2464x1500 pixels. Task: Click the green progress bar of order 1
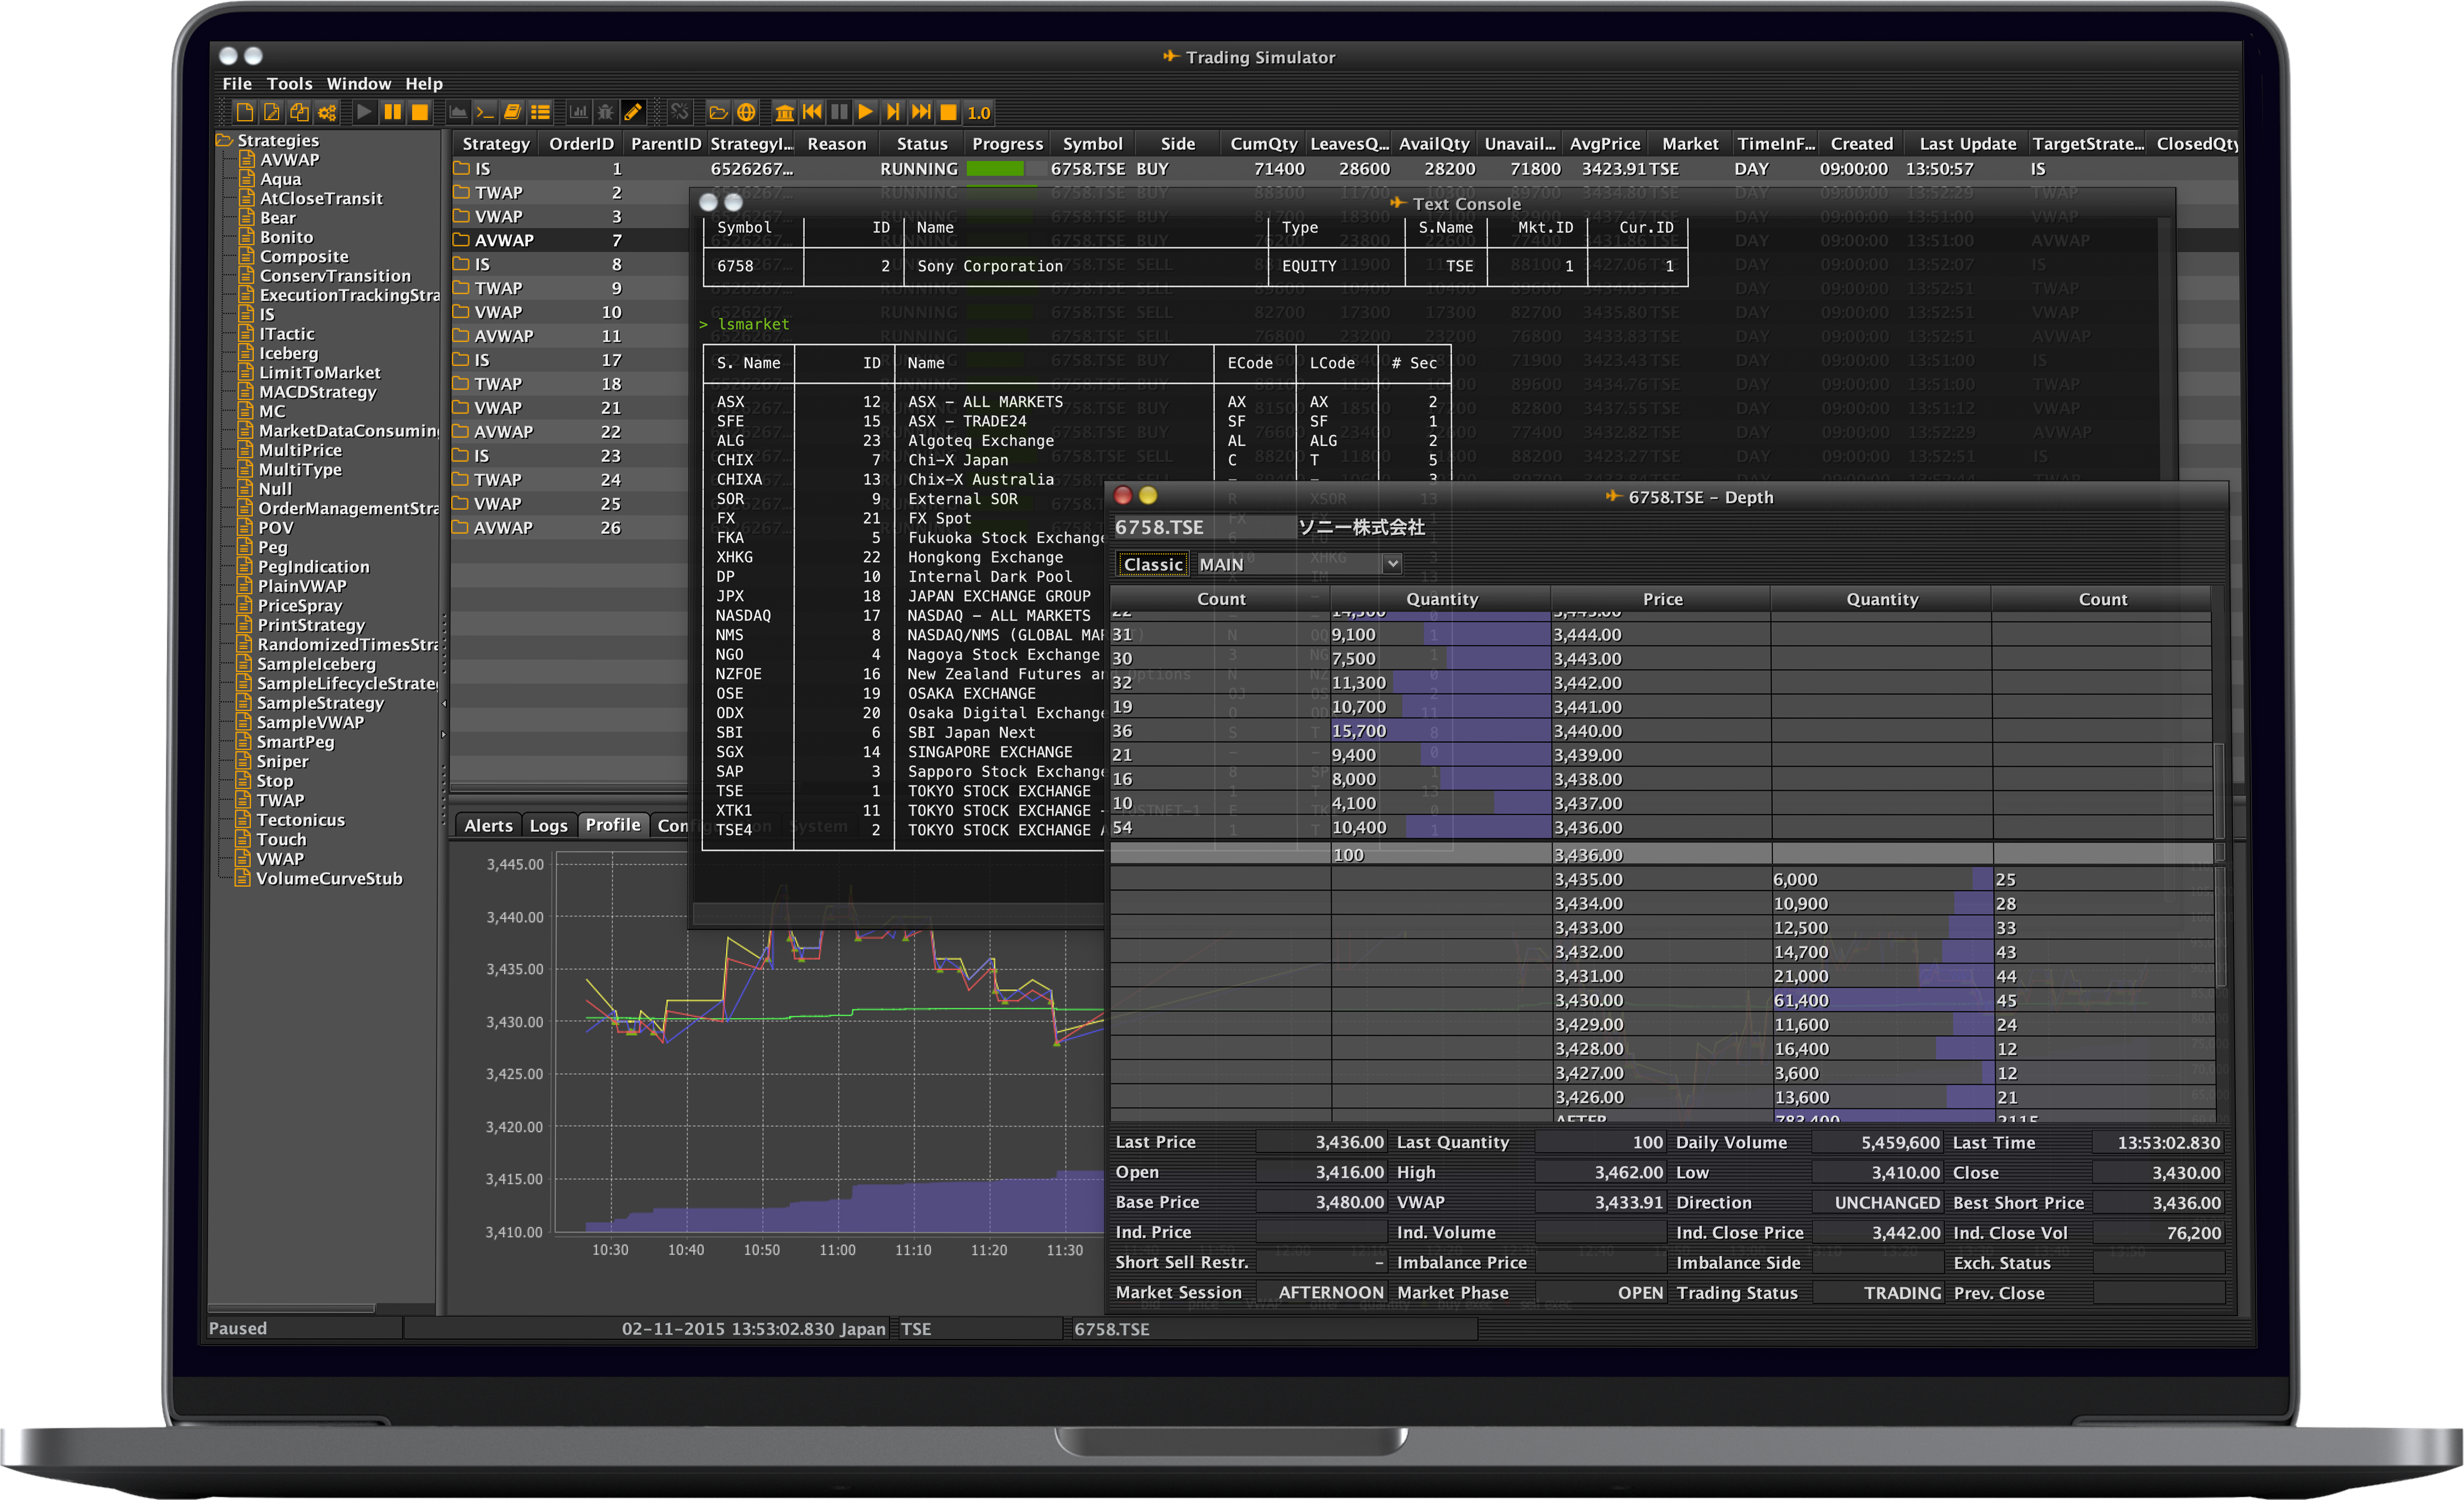[x=994, y=169]
